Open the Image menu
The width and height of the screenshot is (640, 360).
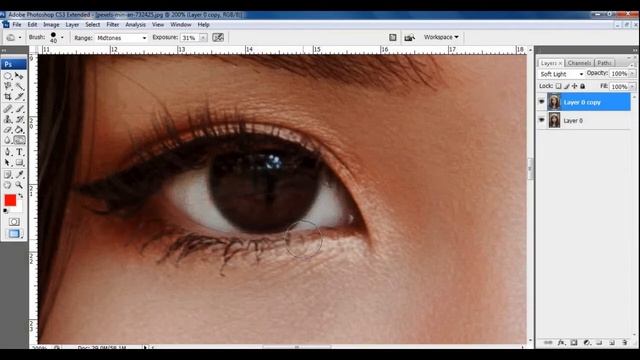click(x=51, y=24)
